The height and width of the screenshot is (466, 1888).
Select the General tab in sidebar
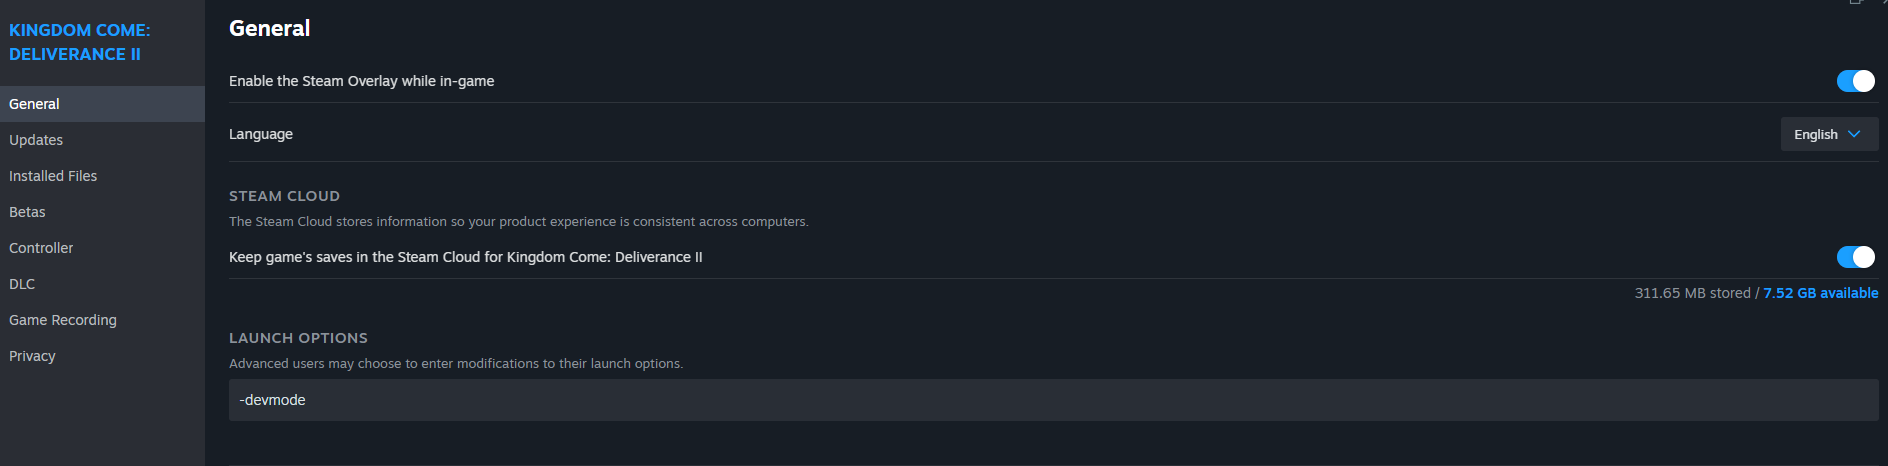click(x=35, y=104)
